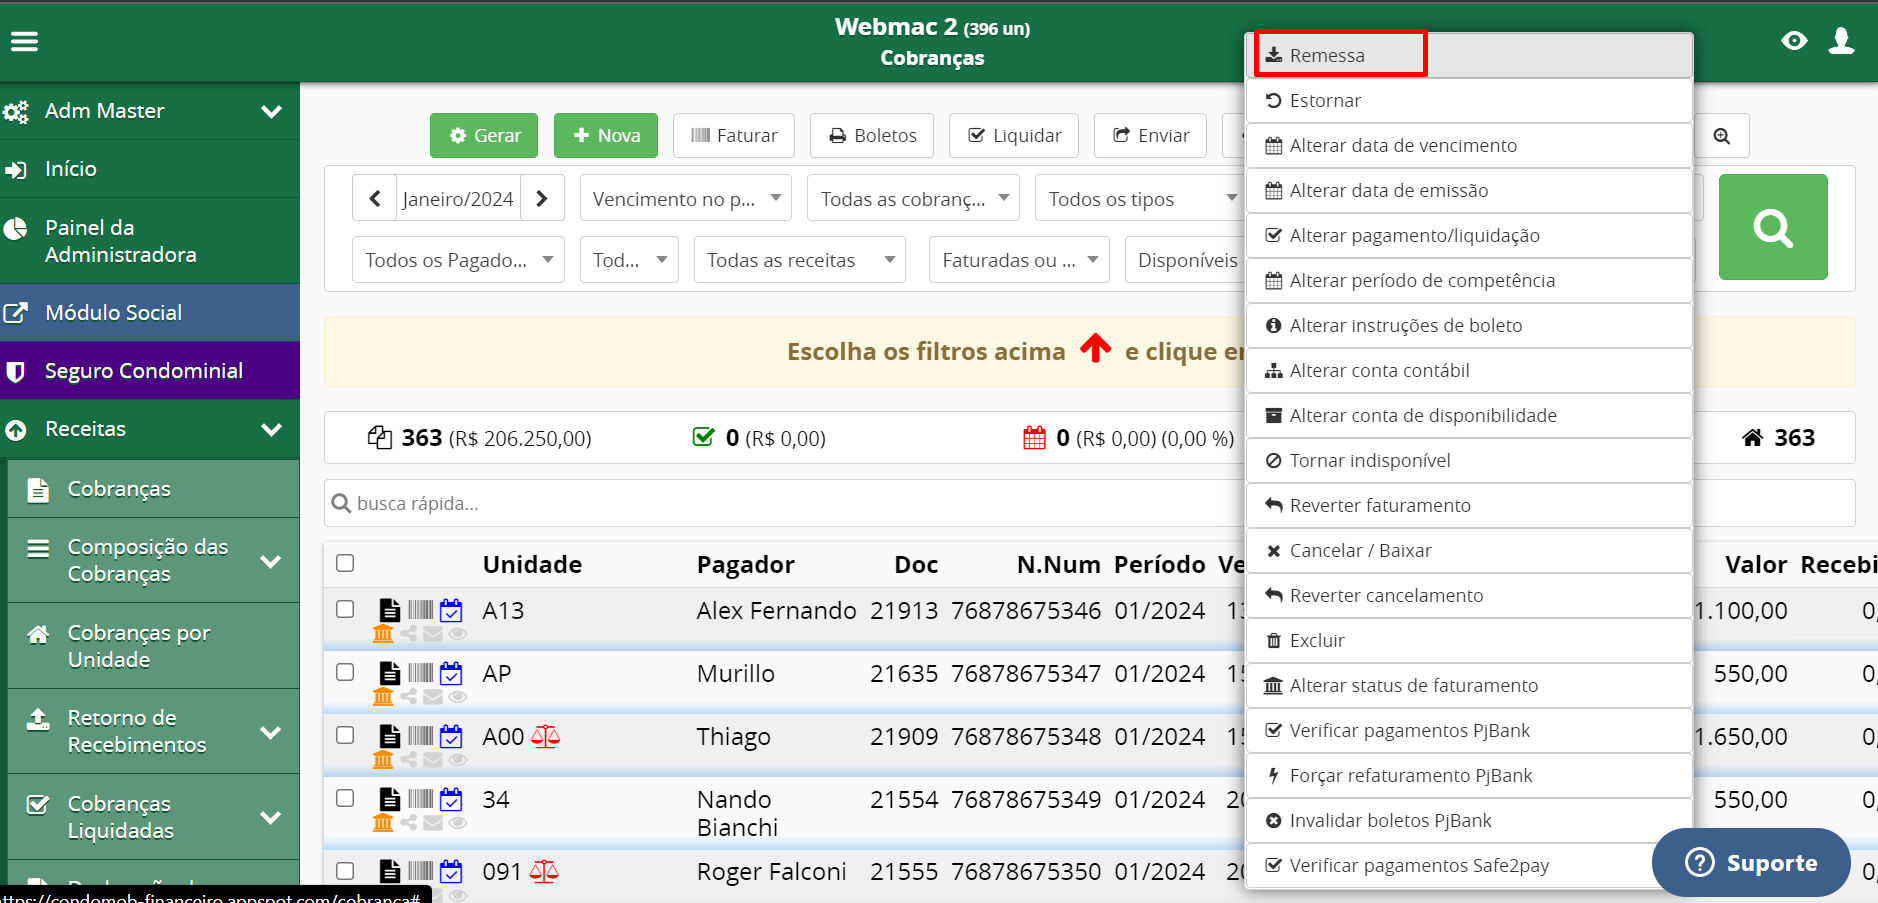Choose Alterar conta contábil

(x=1469, y=370)
